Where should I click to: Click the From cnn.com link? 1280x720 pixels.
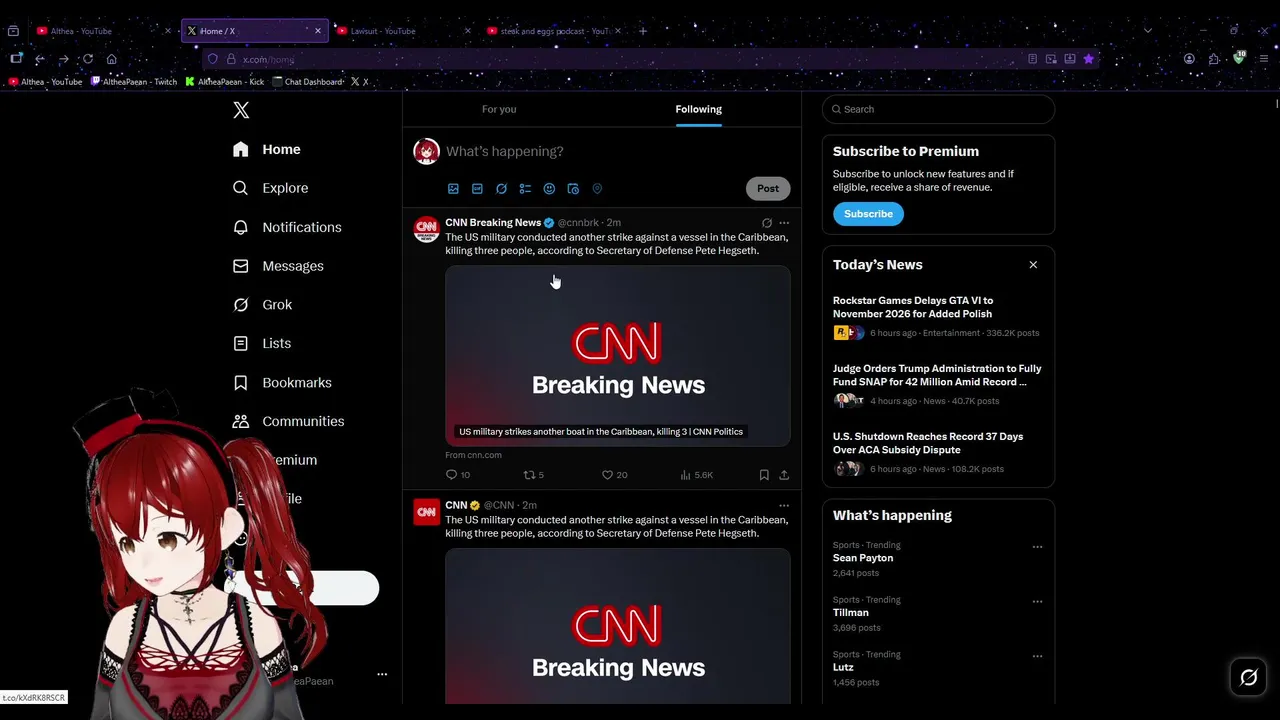coord(473,455)
